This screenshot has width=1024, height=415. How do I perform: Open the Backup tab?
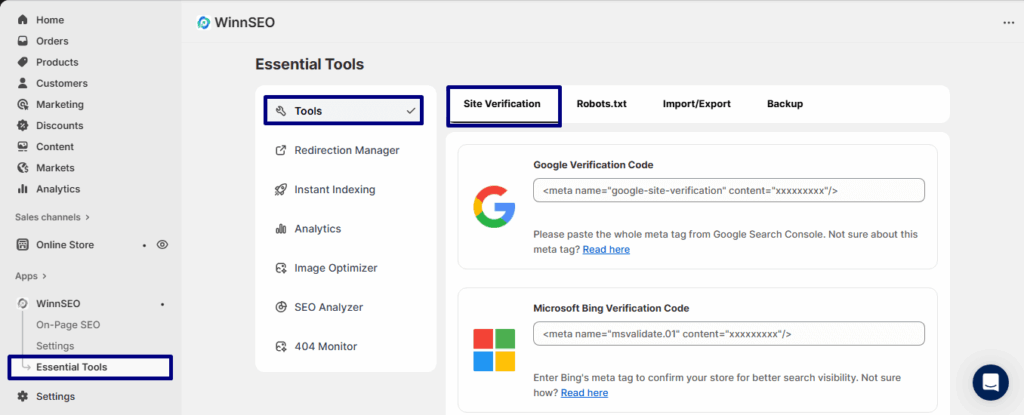tap(785, 104)
